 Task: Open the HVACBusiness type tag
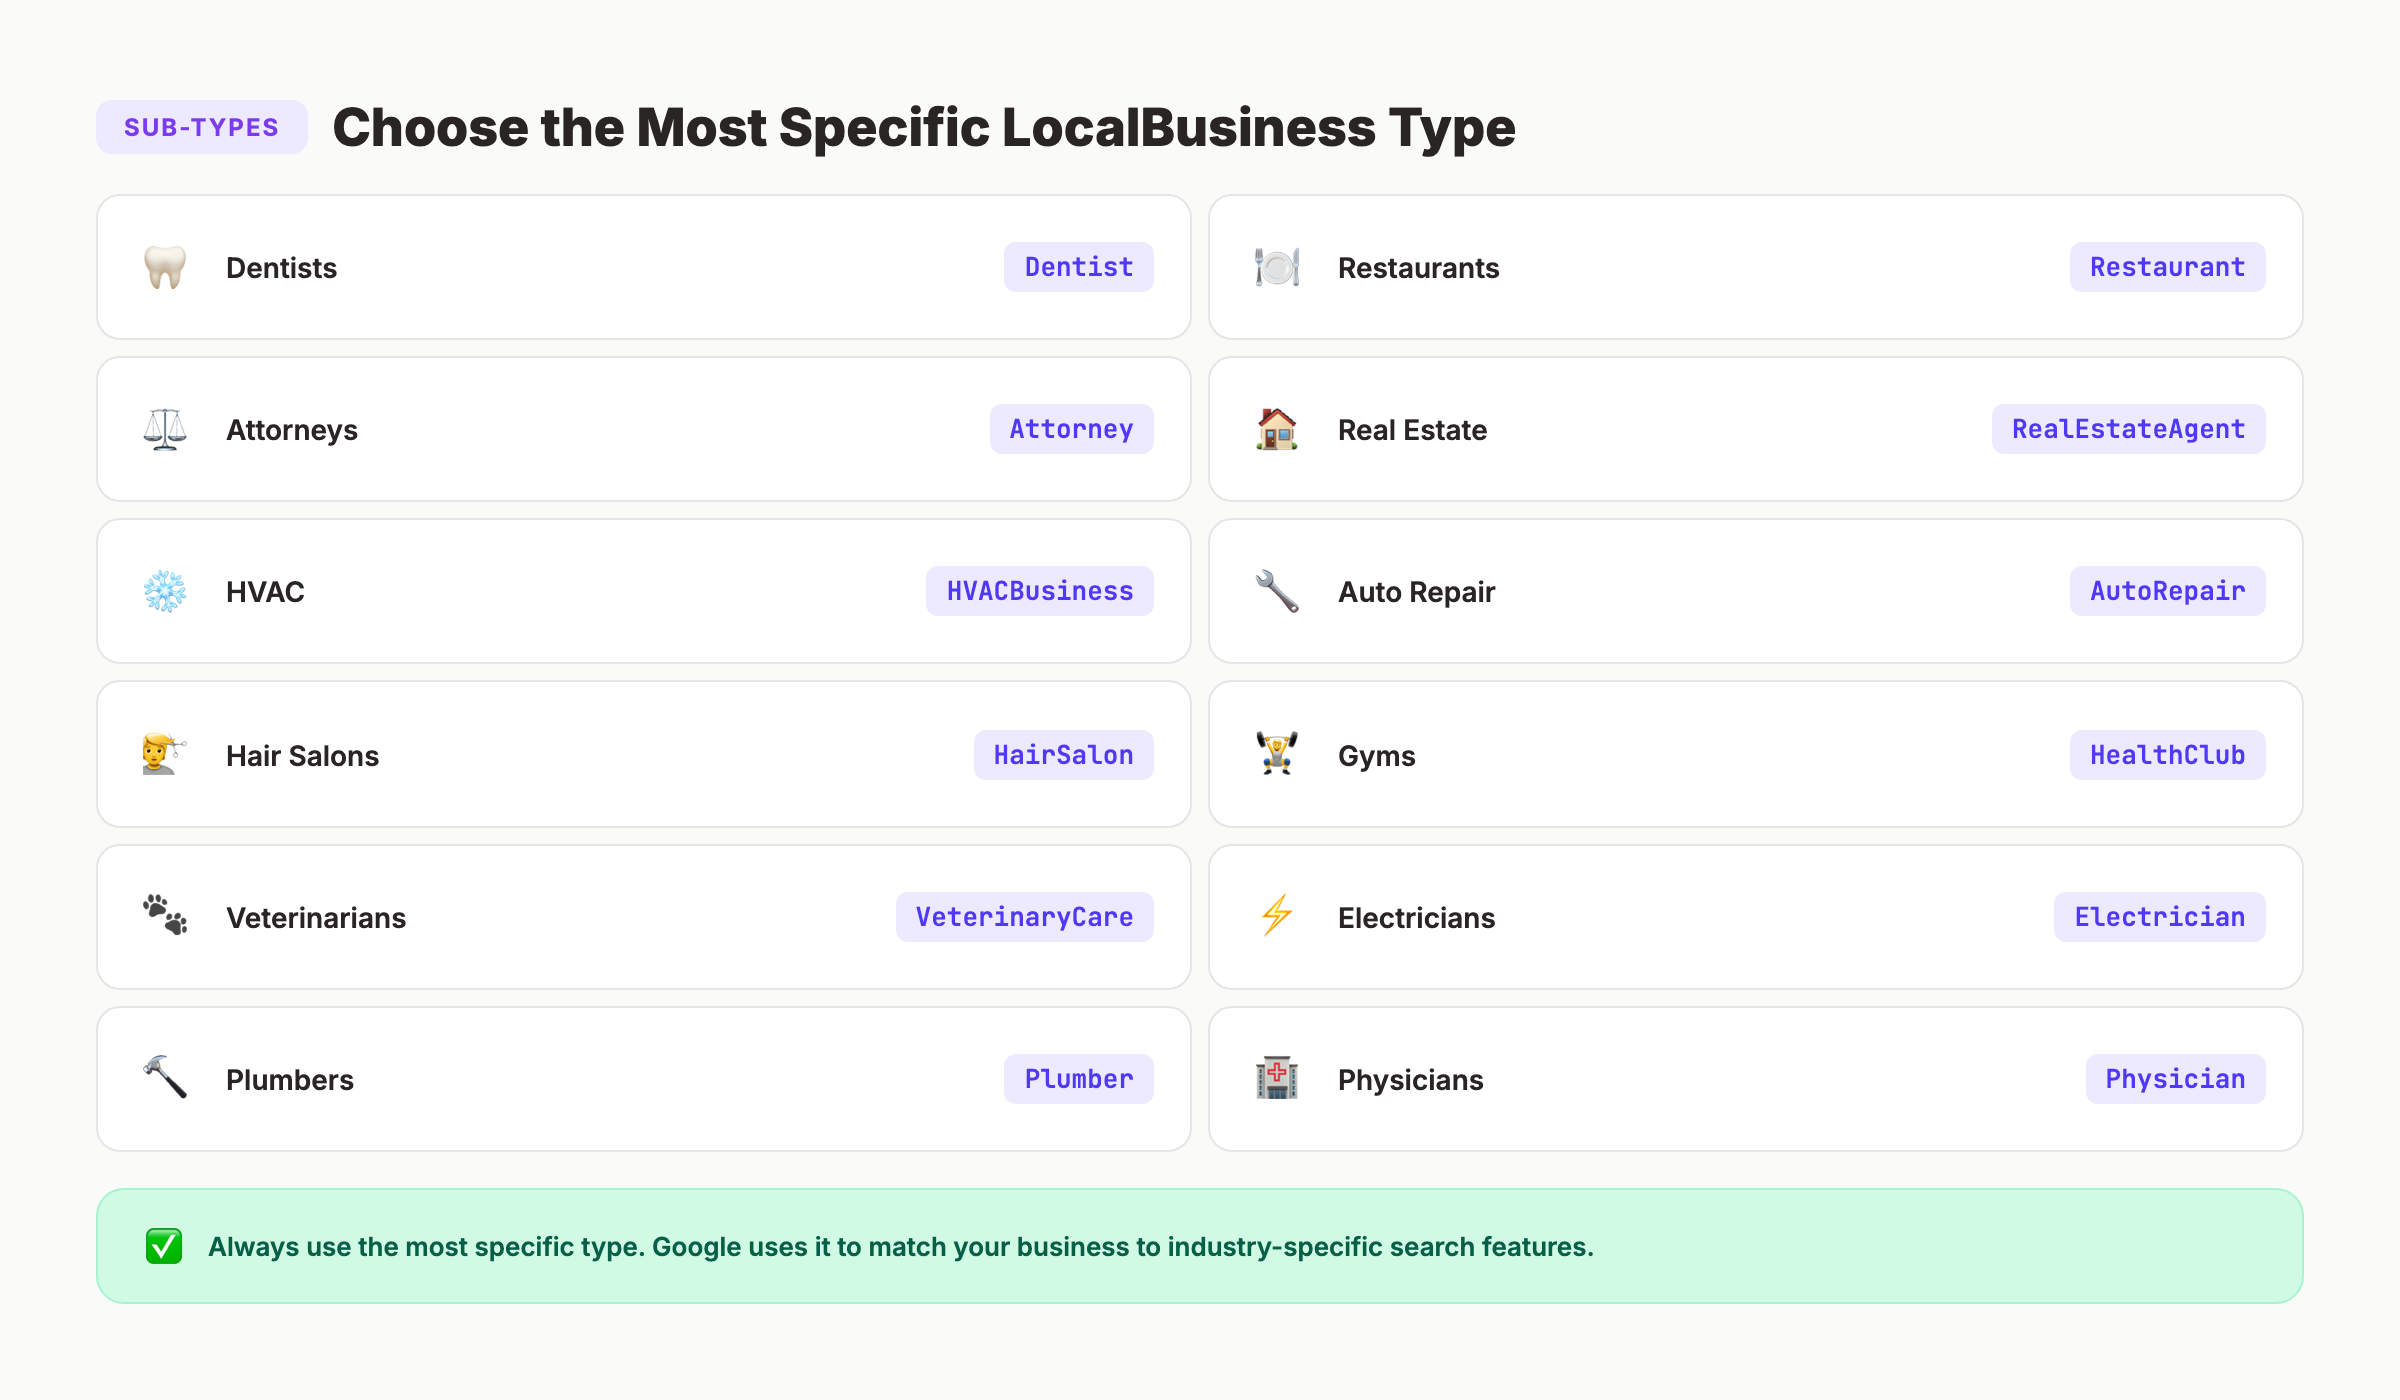tap(1040, 591)
